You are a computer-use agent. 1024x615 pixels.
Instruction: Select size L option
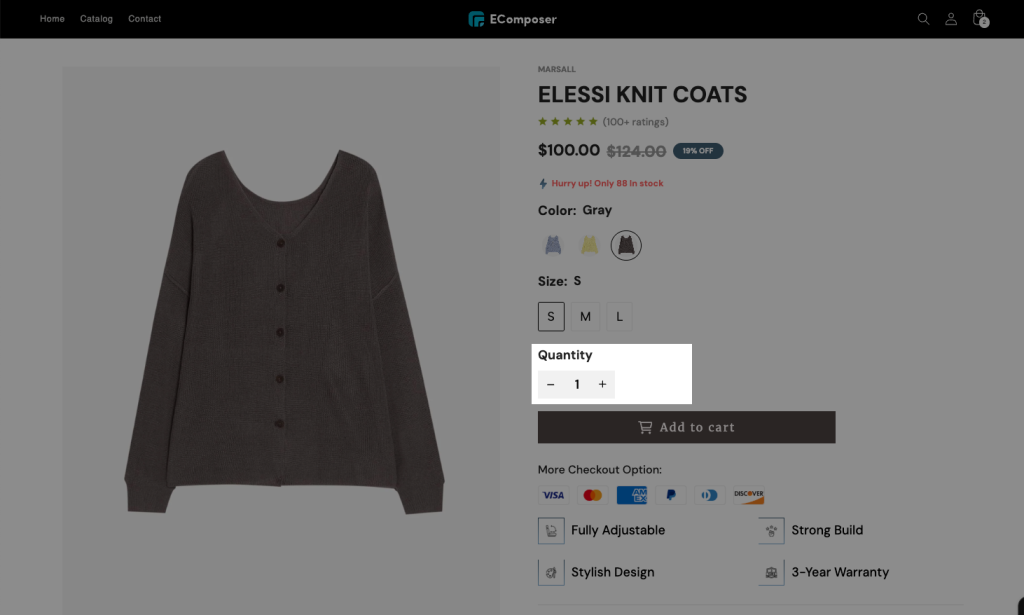pos(619,317)
